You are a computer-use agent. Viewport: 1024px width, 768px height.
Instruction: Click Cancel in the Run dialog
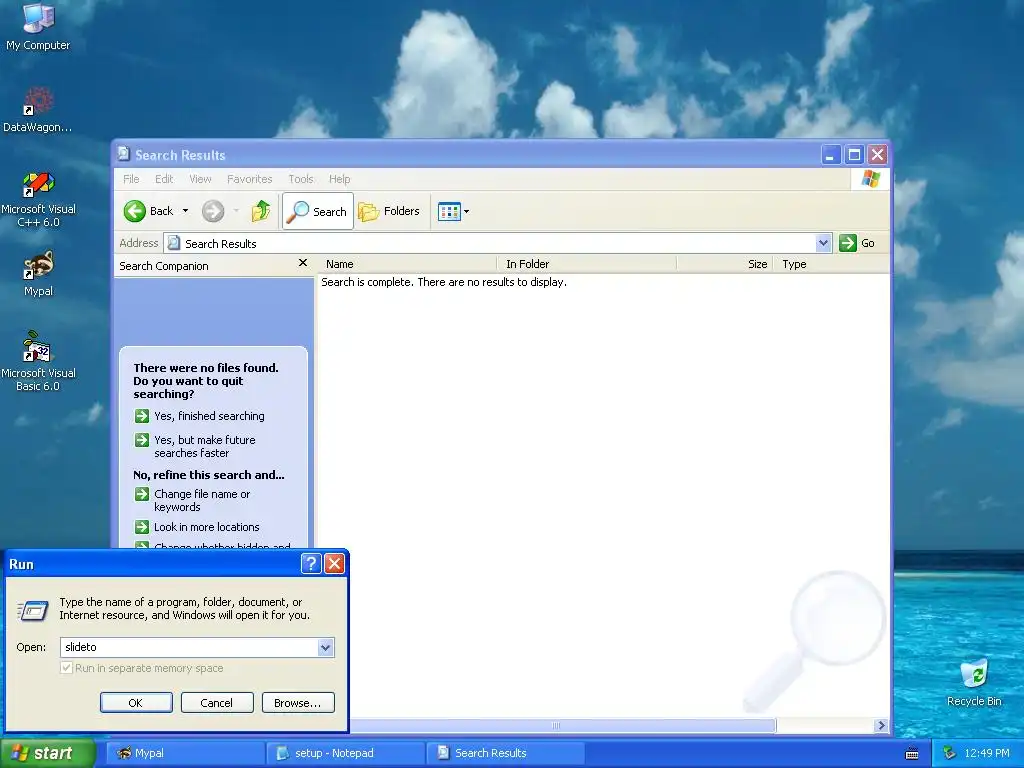tap(217, 703)
